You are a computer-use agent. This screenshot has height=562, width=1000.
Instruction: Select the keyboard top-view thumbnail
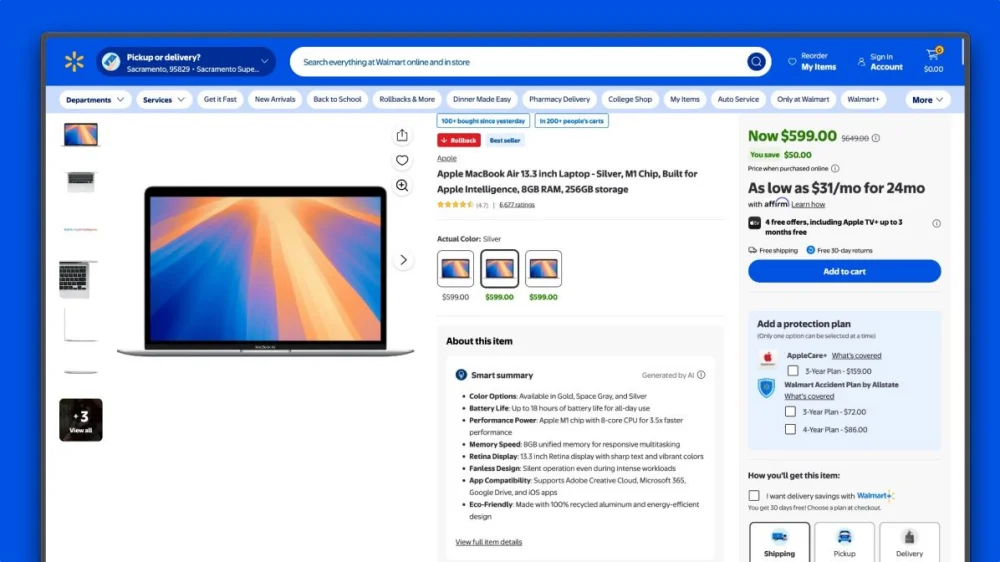tap(81, 182)
